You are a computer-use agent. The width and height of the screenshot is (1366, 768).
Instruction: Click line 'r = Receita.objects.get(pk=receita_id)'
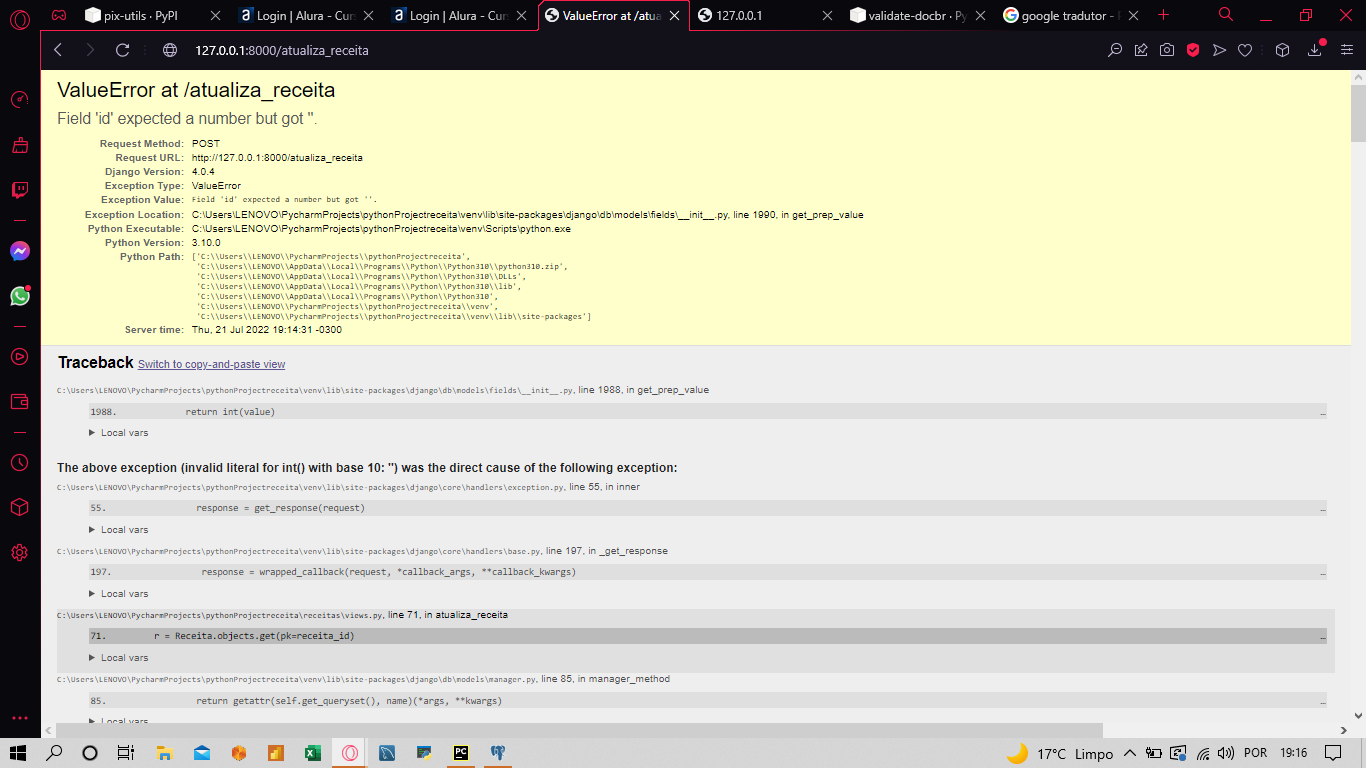[x=254, y=636]
